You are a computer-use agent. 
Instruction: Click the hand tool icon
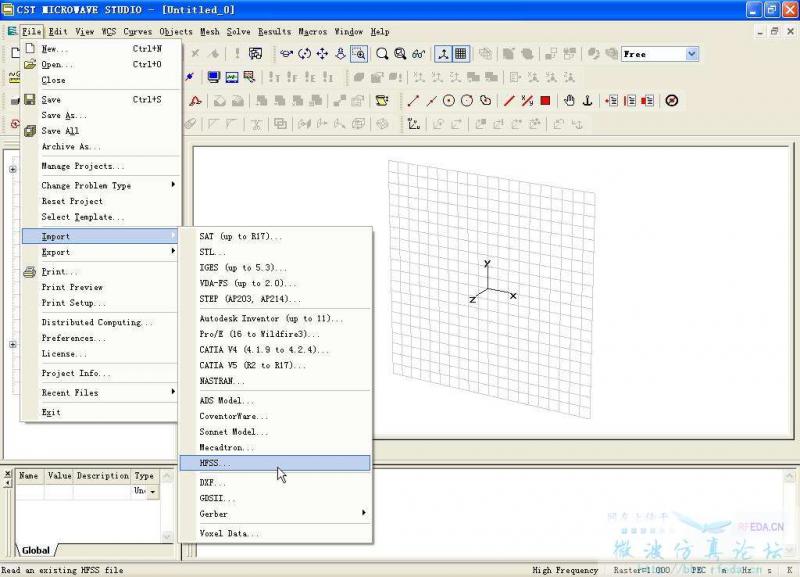[x=569, y=101]
